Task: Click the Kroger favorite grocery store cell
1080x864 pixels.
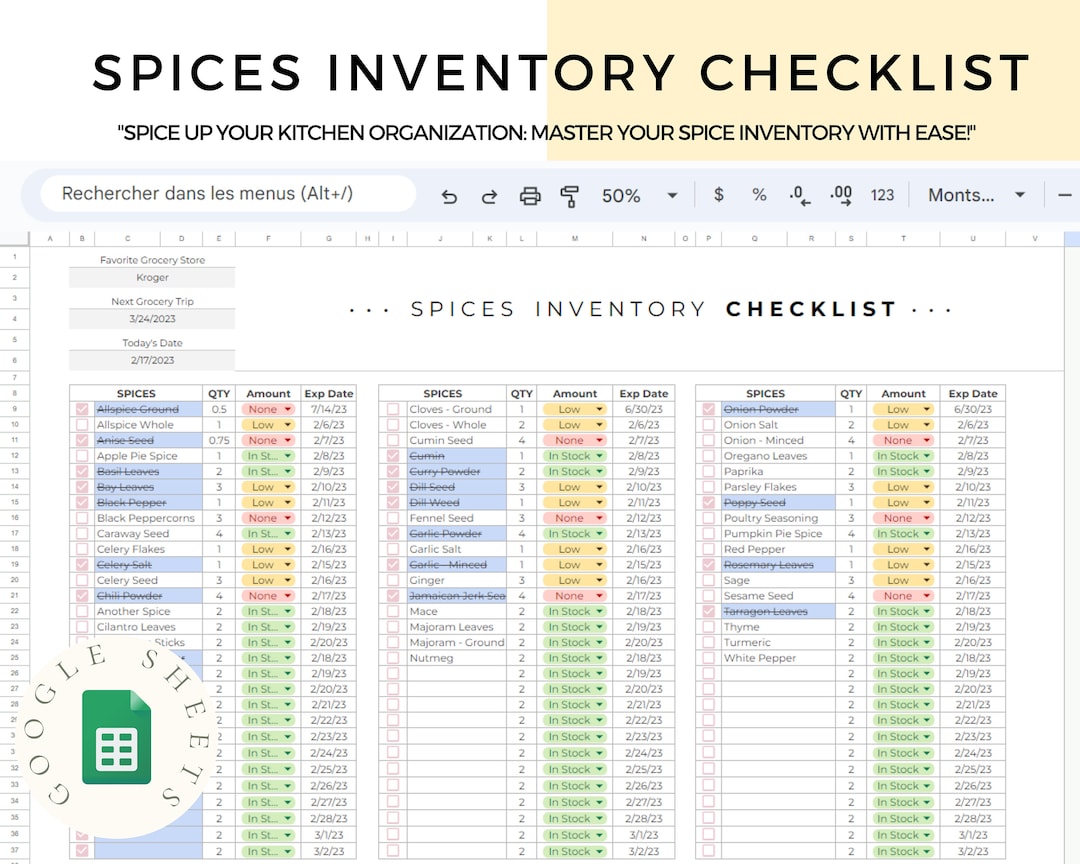Action: [151, 276]
